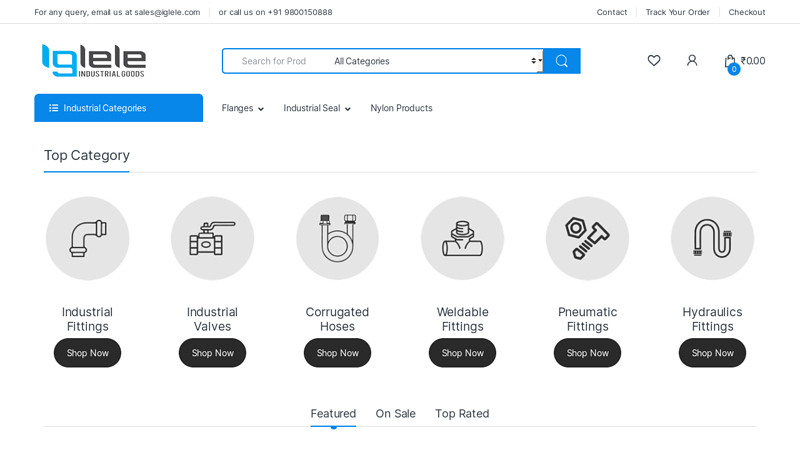Open the Industrial Categories menu button
The image size is (800, 450).
[118, 108]
